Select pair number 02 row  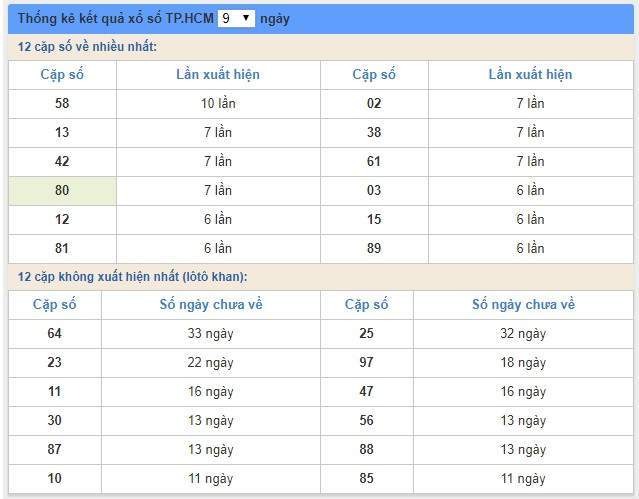pos(374,104)
